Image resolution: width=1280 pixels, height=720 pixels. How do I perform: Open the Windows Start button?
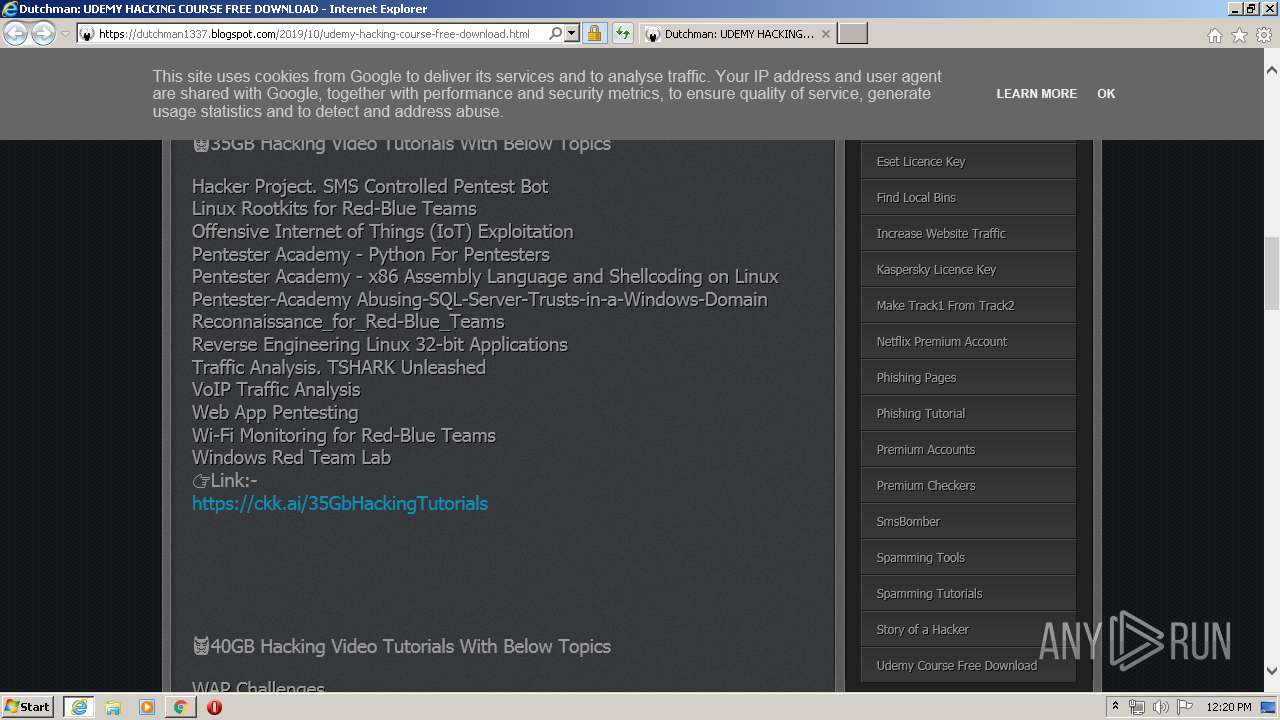[29, 706]
